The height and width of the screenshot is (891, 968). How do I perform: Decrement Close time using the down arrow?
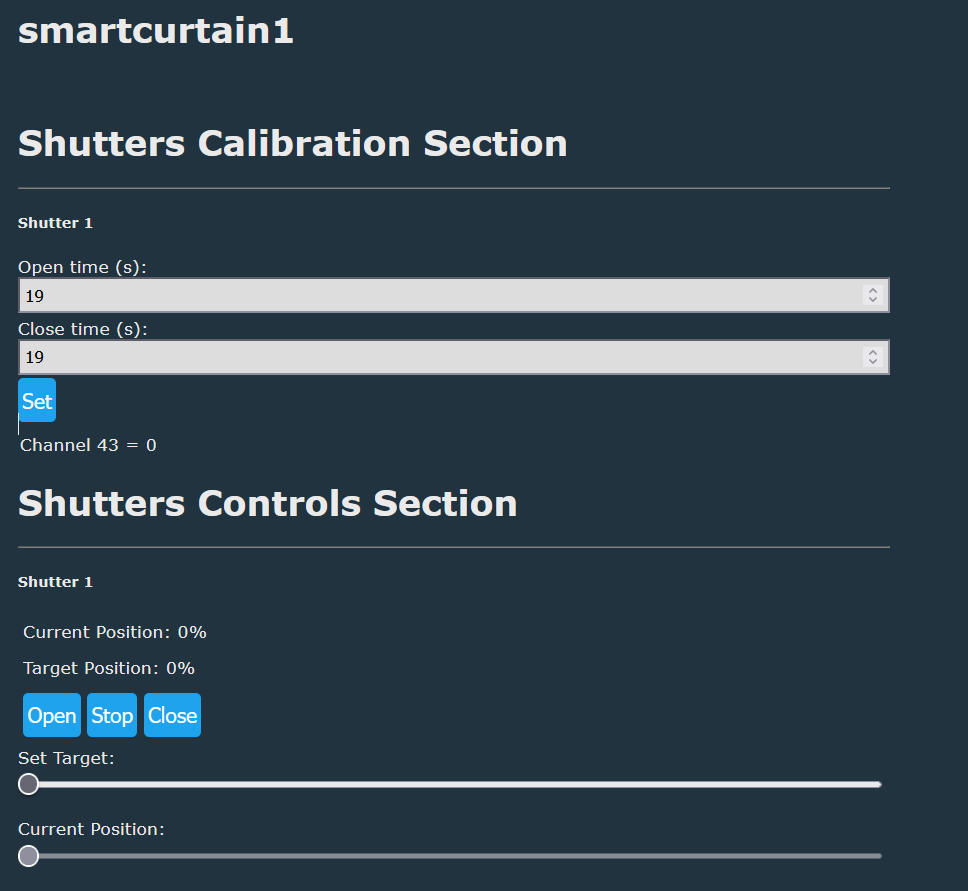(x=873, y=362)
